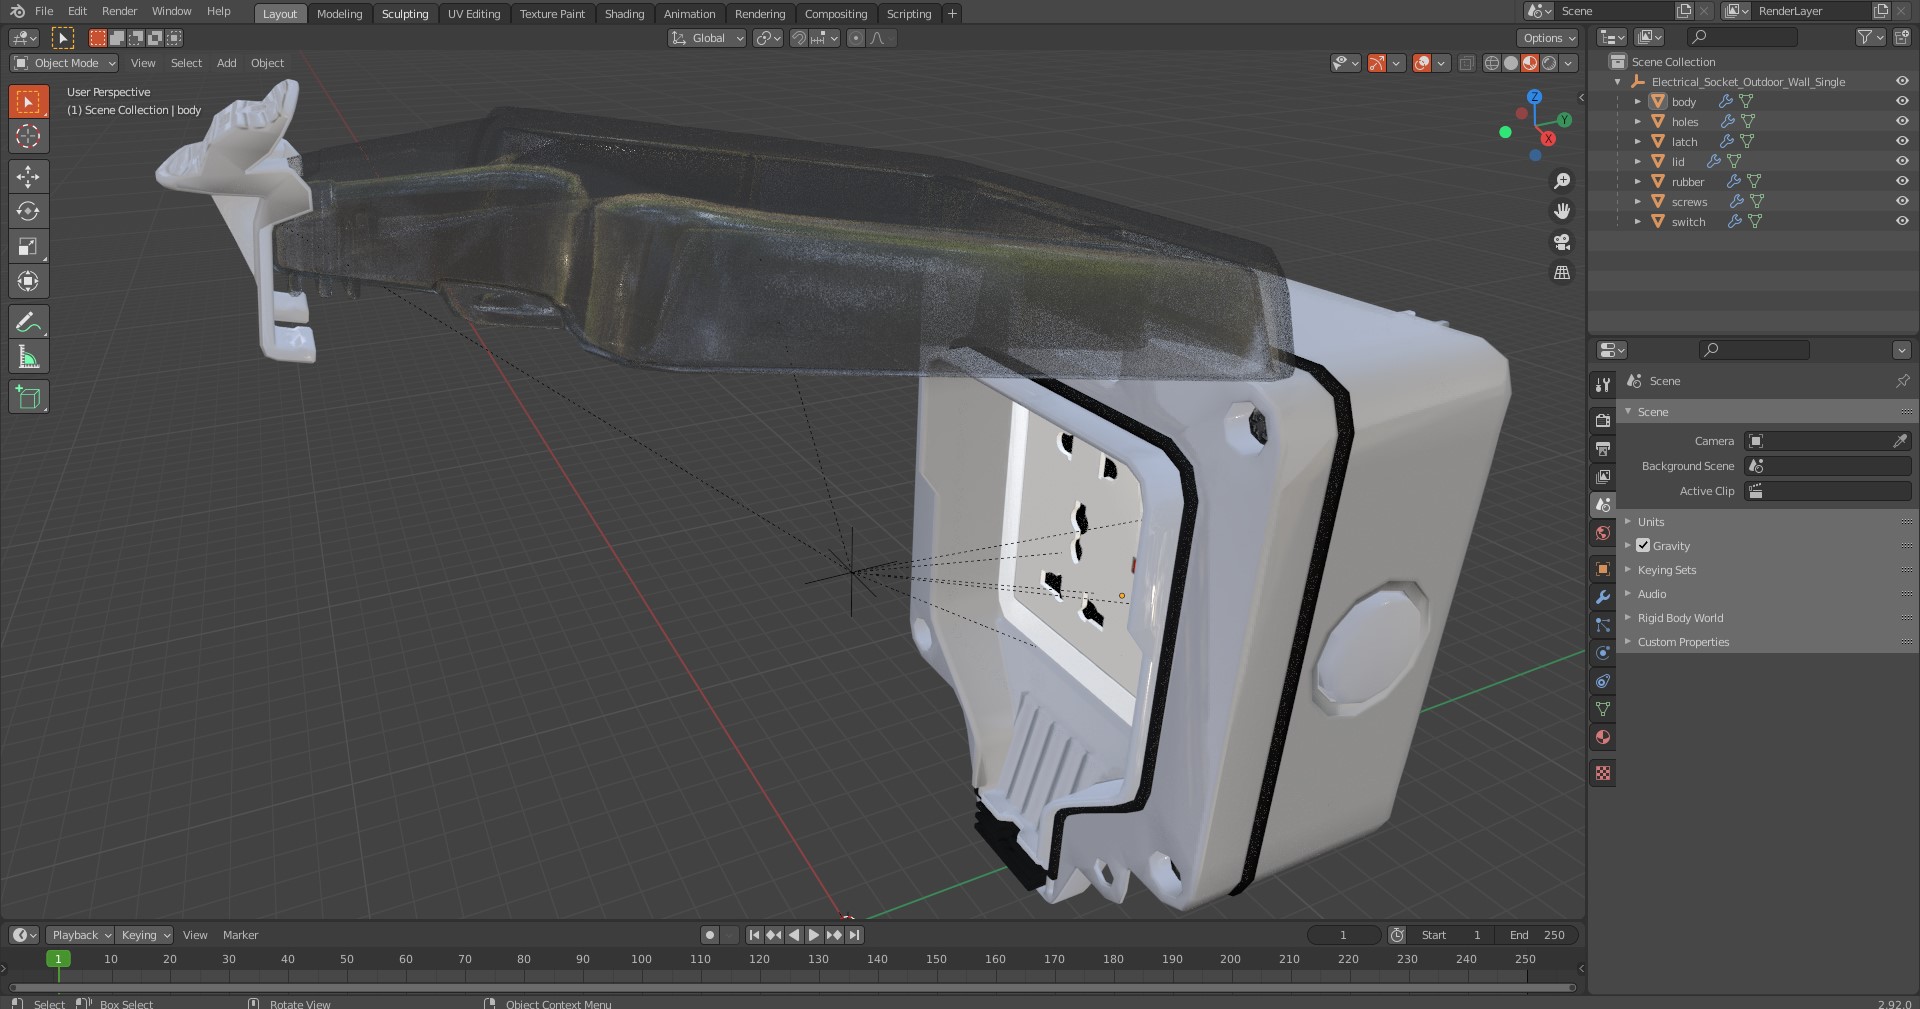Select solid viewport shading sphere
1920x1009 pixels.
pos(1511,63)
